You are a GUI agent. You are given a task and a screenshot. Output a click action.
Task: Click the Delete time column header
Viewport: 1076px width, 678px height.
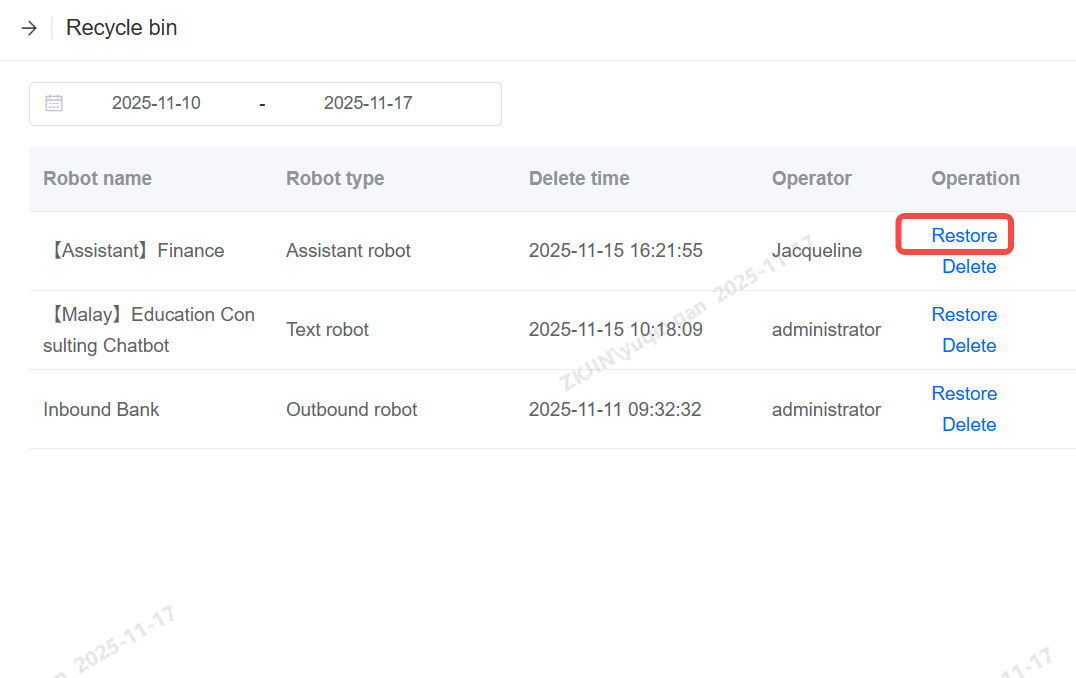coord(579,179)
